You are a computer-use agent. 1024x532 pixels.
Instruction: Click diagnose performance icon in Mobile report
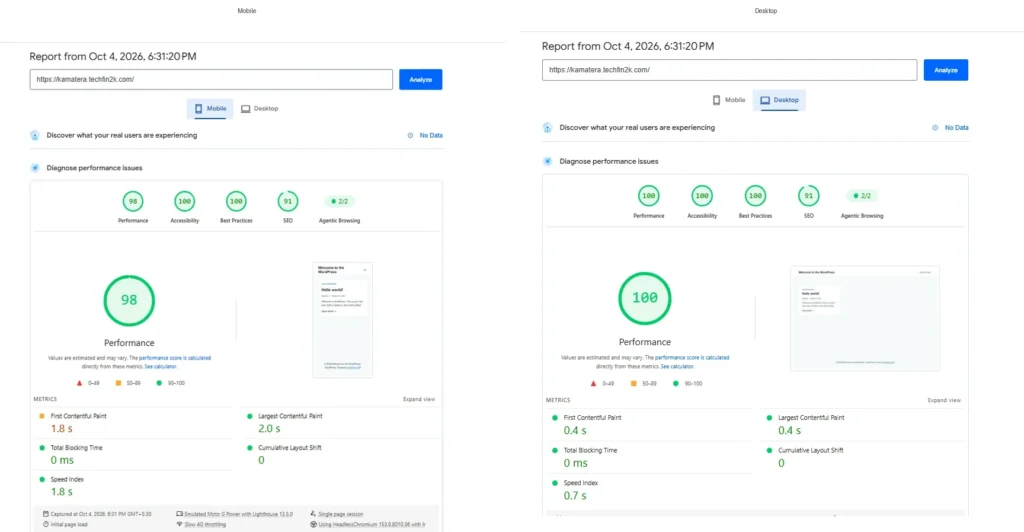pyautogui.click(x=35, y=168)
